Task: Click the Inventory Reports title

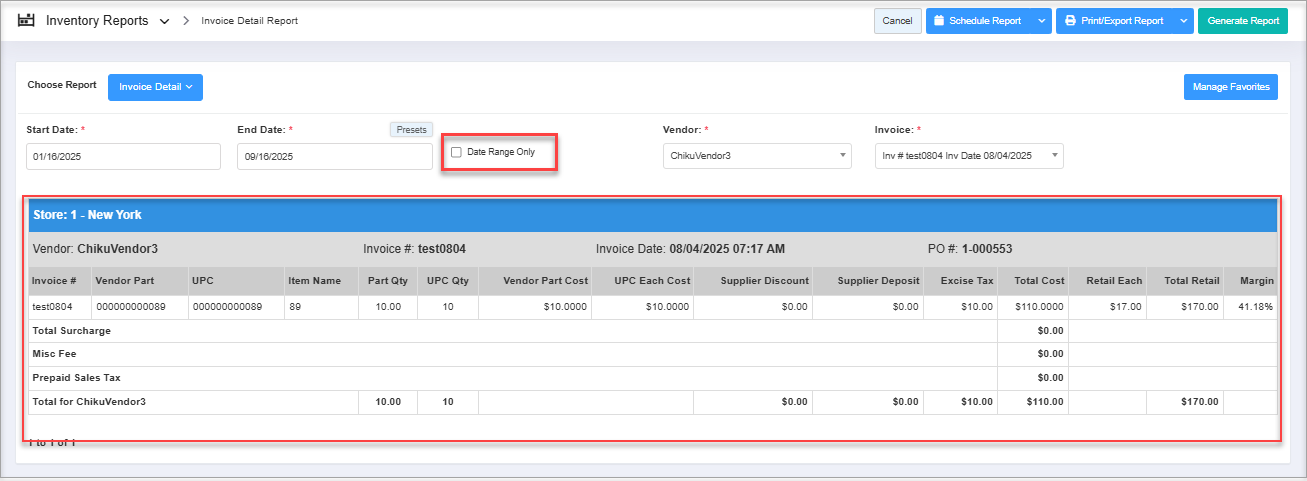Action: 97,21
